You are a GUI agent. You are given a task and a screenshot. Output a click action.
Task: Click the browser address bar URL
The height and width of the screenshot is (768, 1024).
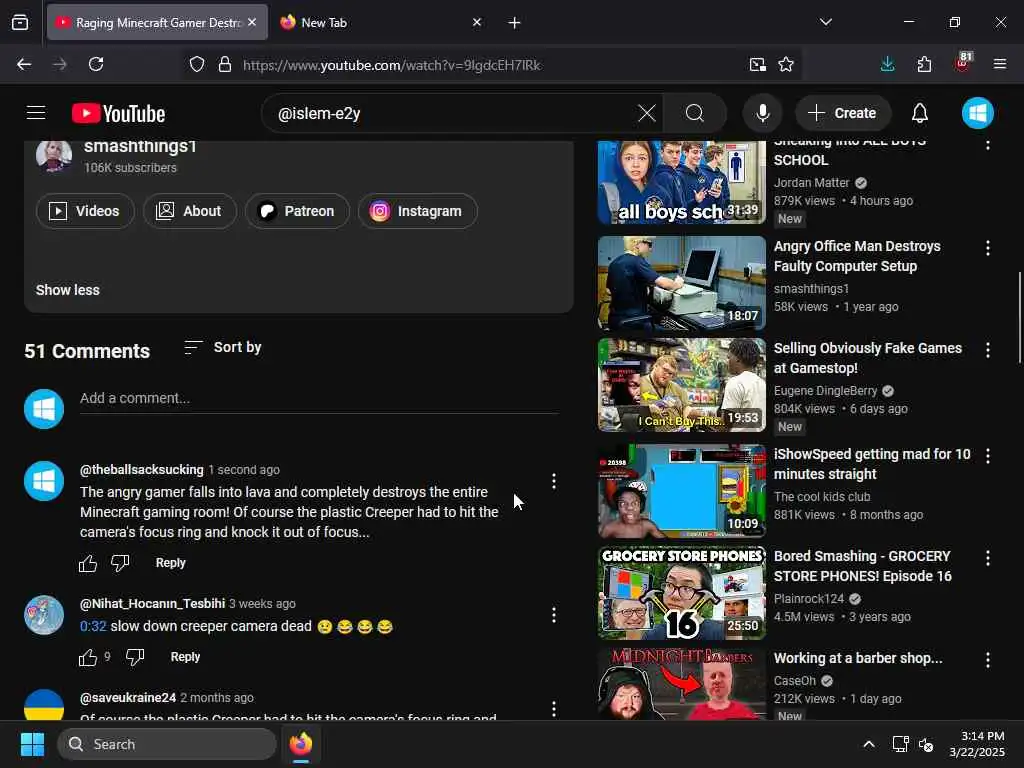(x=392, y=65)
